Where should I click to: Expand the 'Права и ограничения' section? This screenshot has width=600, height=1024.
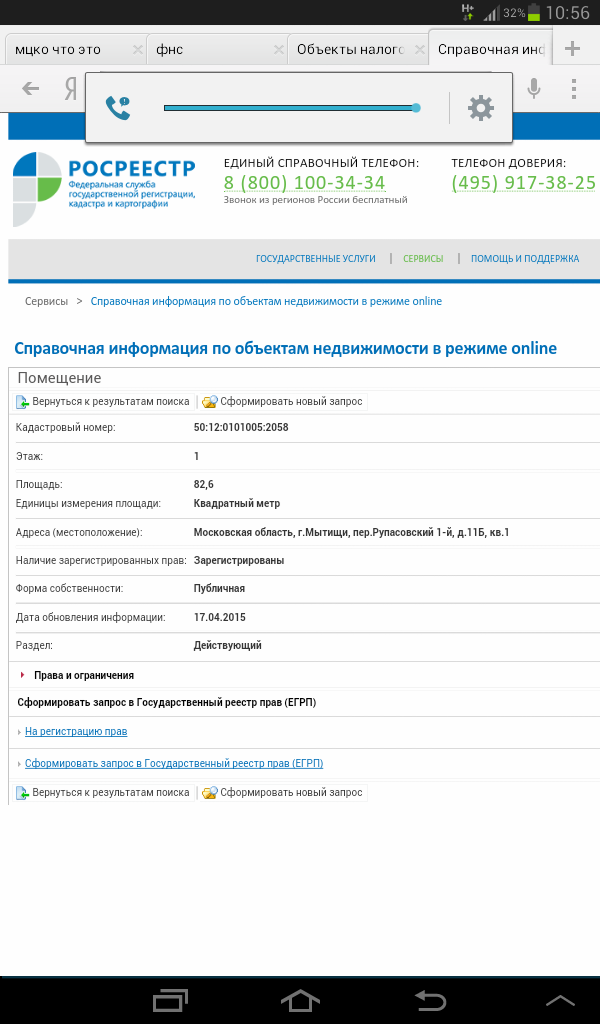[84, 675]
